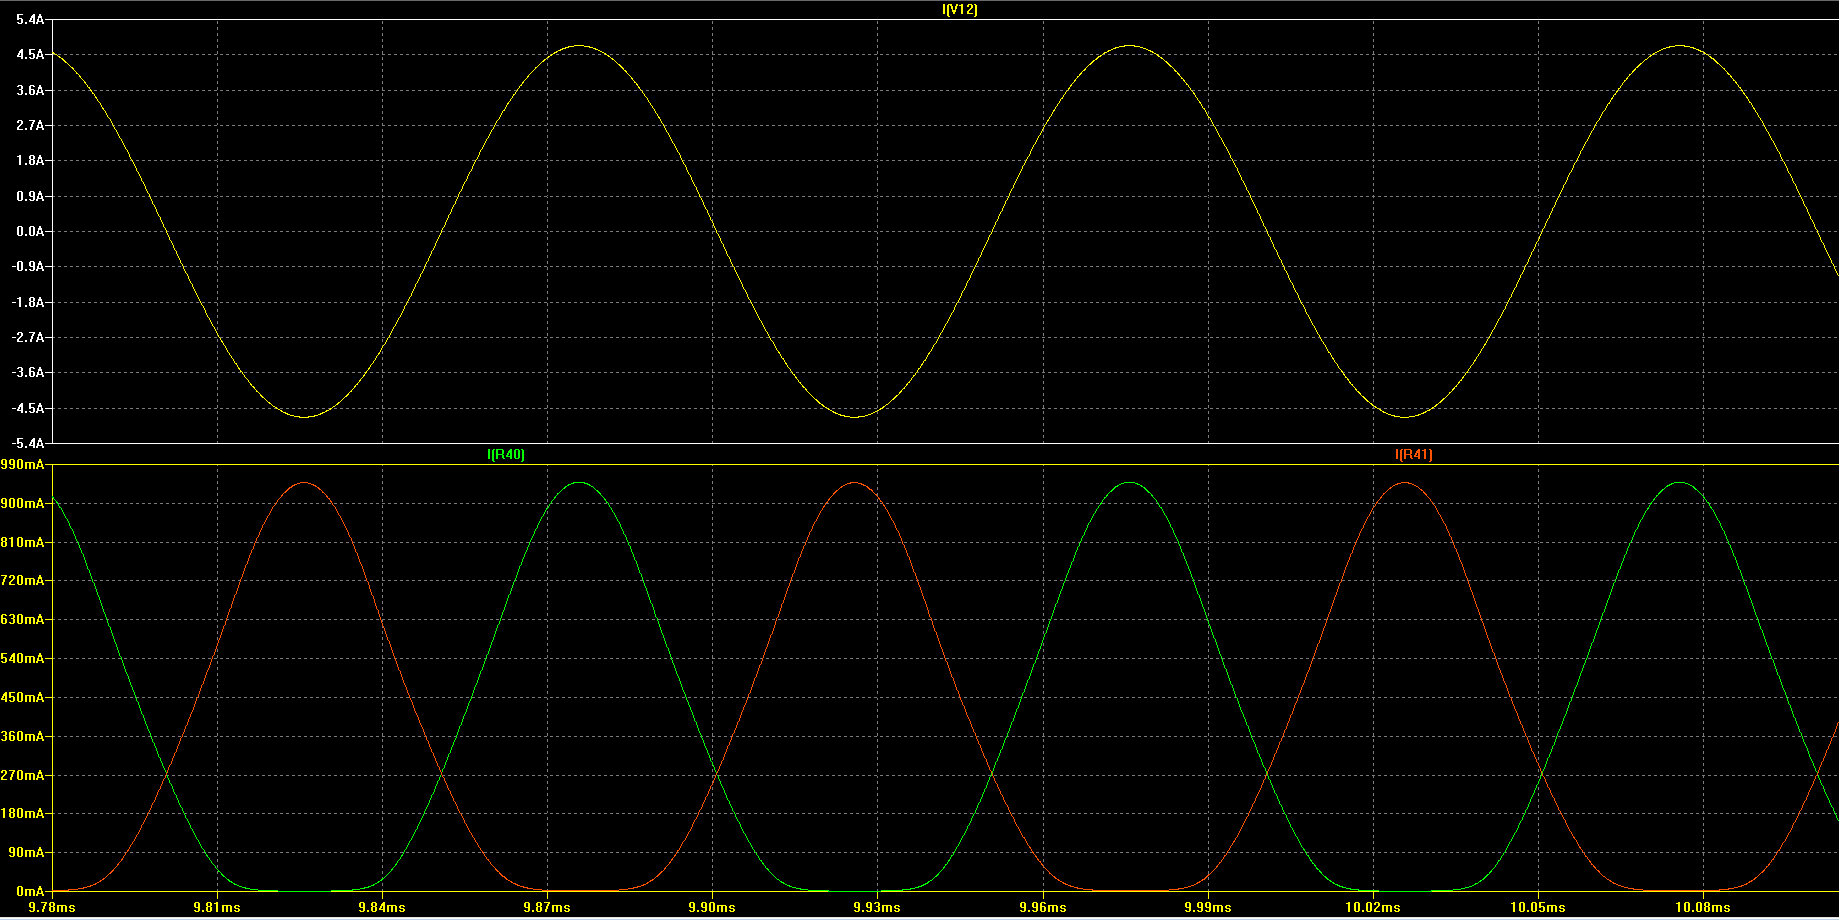
Task: Click the -5.4A axis value
Action: click(x=28, y=443)
